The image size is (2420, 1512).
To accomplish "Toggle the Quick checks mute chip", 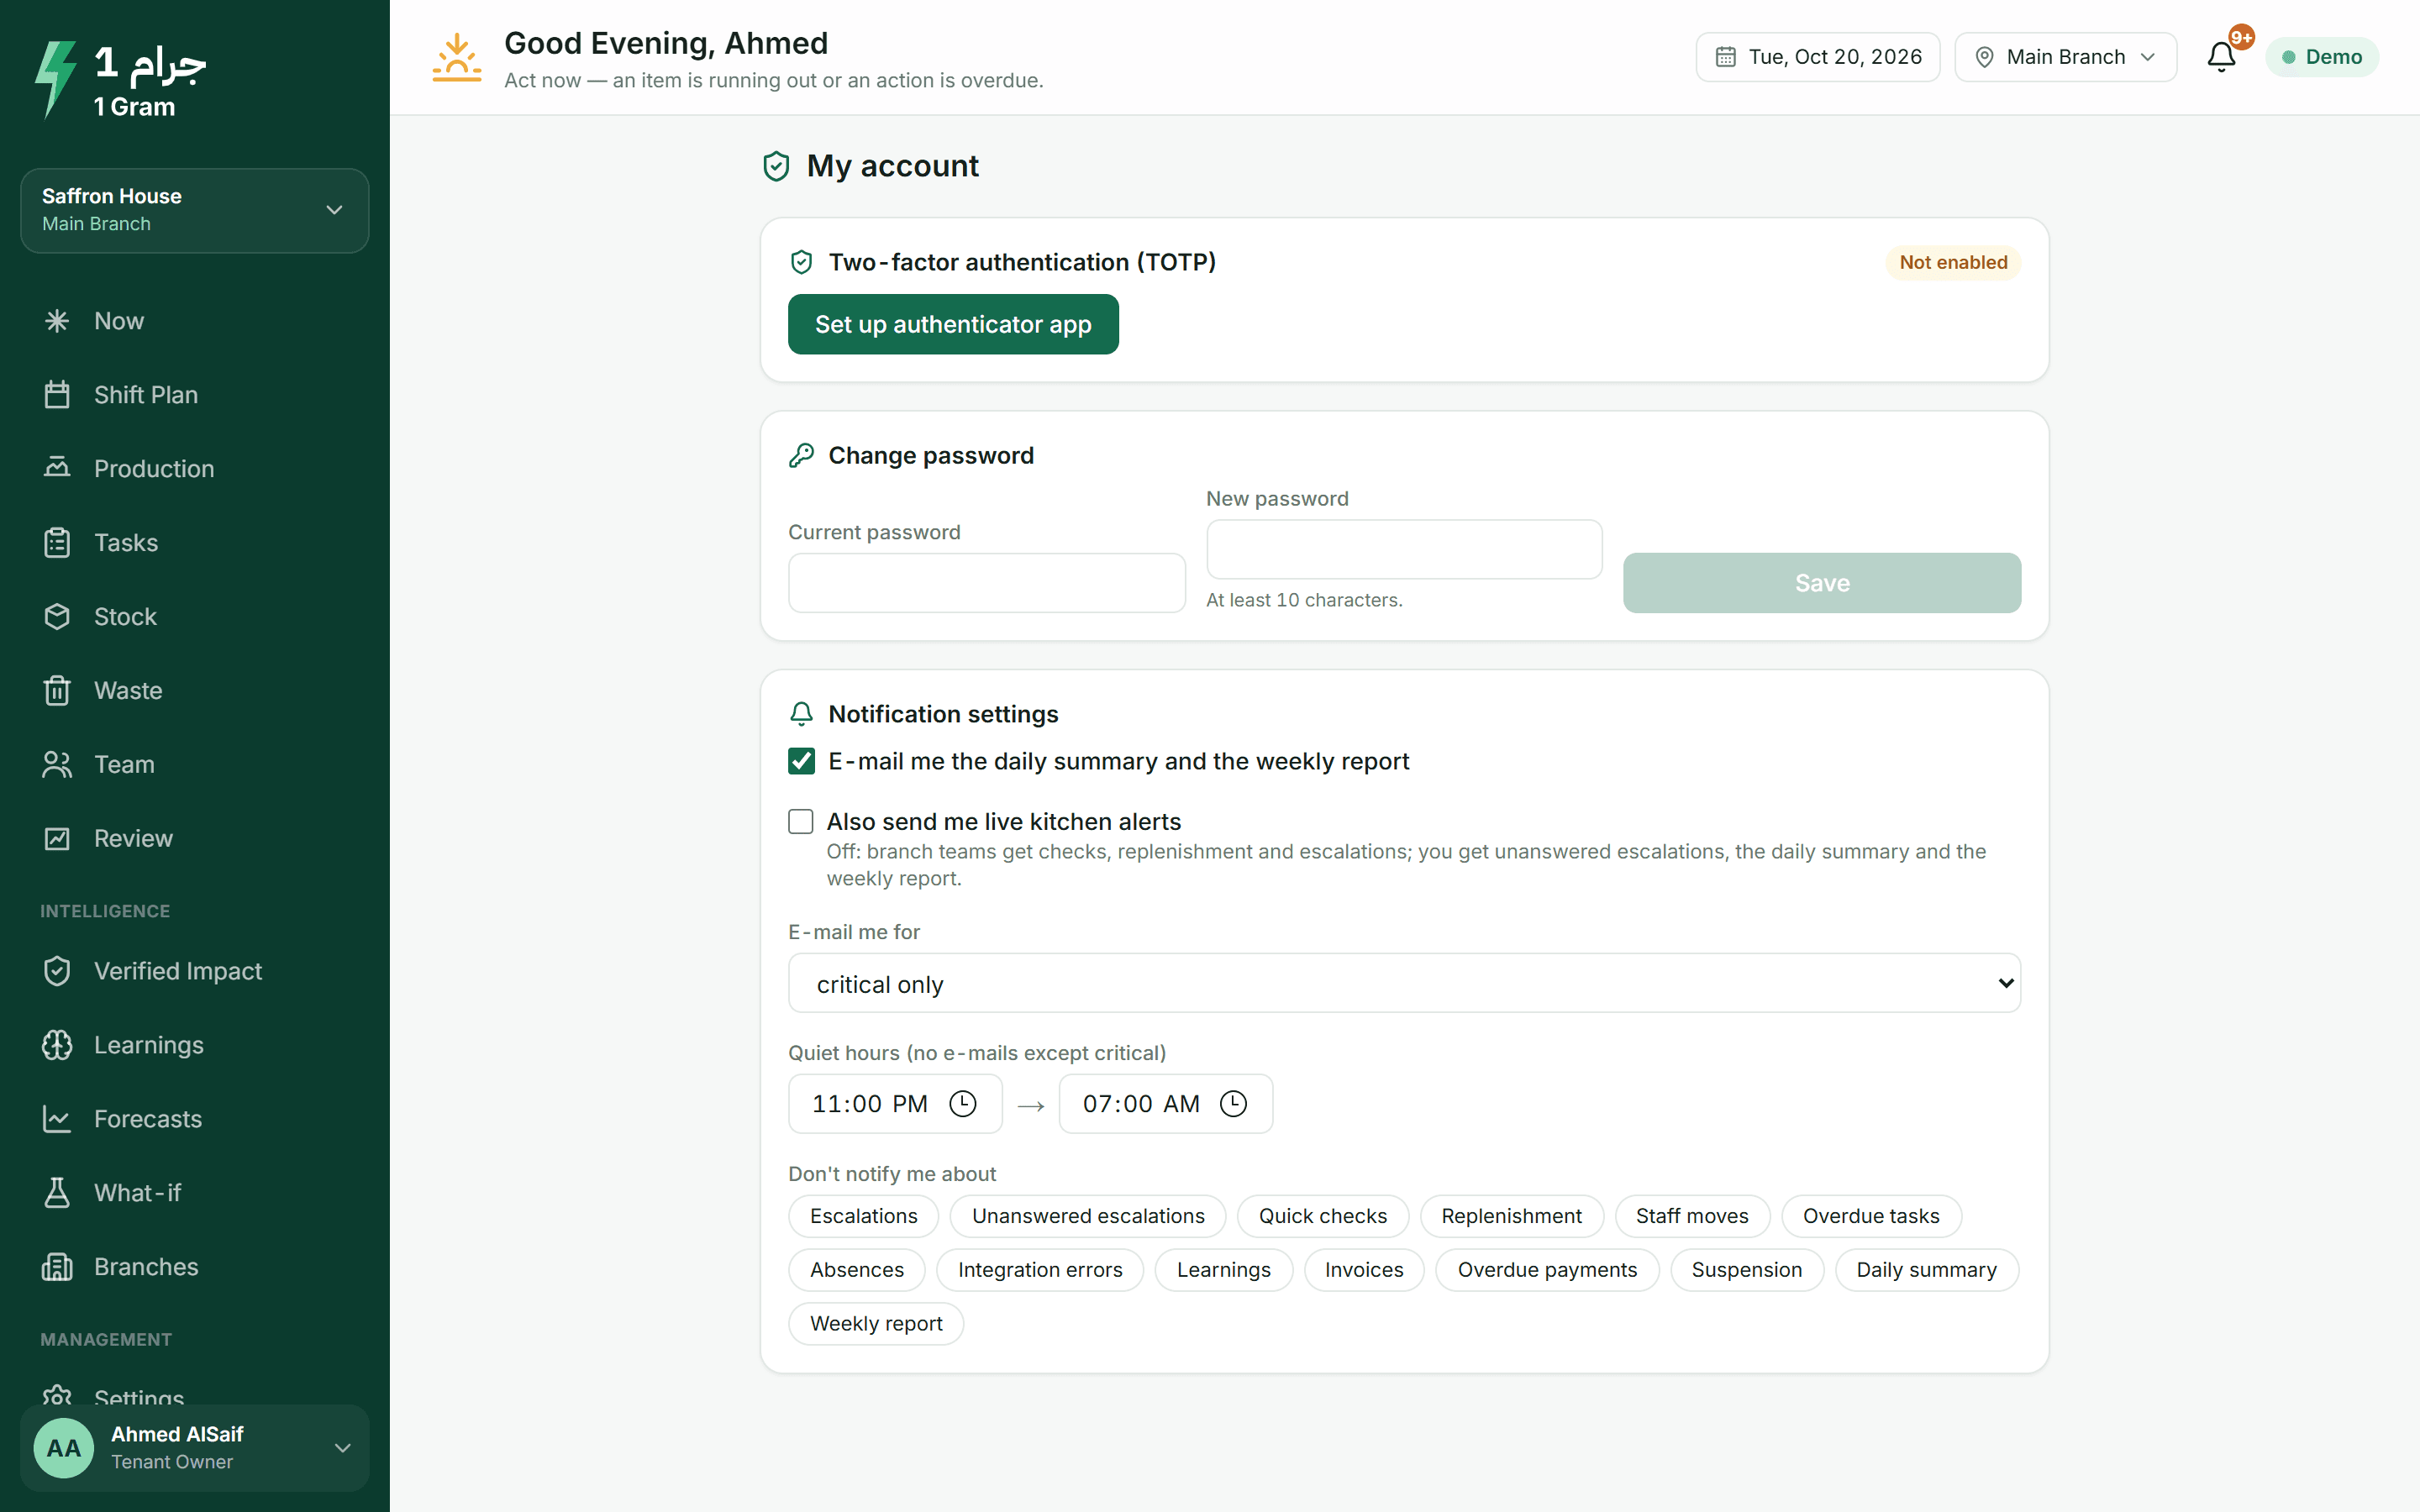I will click(x=1323, y=1216).
